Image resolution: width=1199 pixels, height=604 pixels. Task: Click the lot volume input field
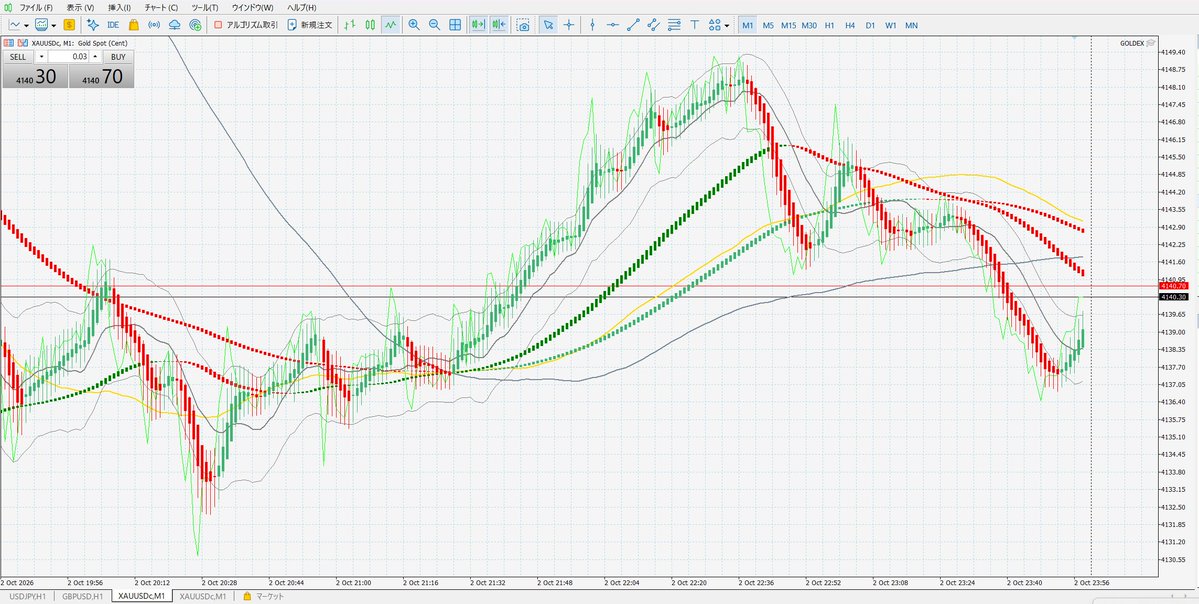click(69, 57)
